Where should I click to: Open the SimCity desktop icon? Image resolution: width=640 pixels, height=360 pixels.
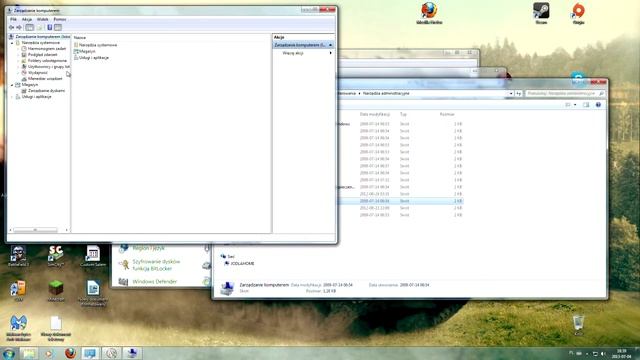56,256
